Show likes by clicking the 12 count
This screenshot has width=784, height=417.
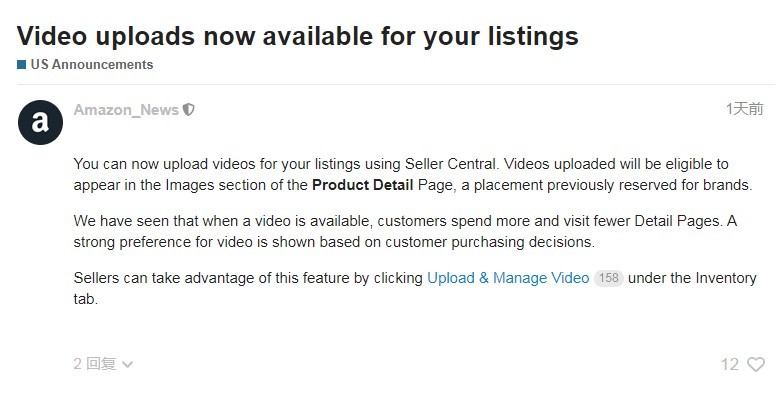click(x=730, y=365)
